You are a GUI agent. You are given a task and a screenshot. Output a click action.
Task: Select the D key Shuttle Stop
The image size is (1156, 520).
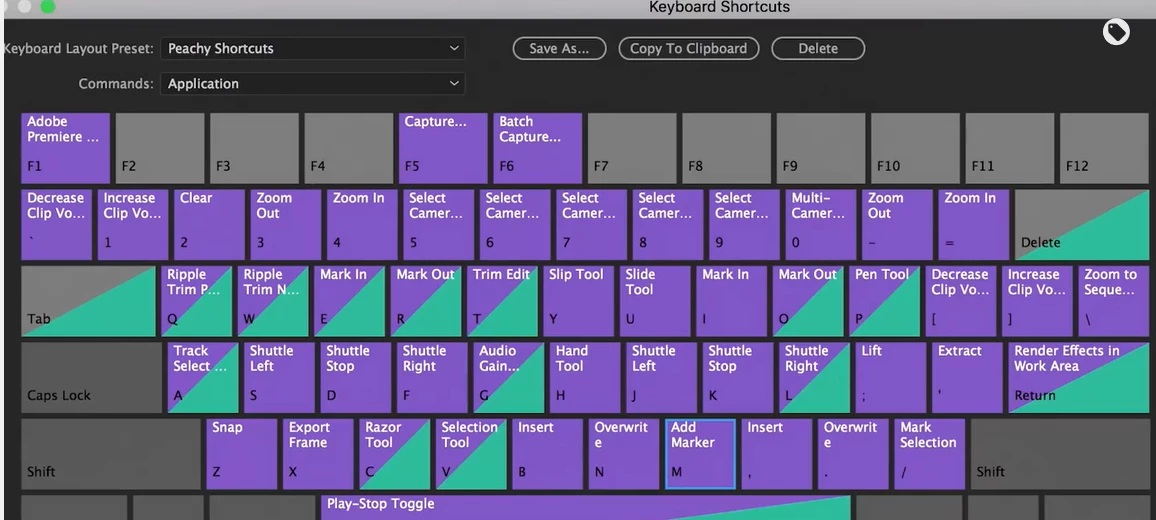coord(356,378)
